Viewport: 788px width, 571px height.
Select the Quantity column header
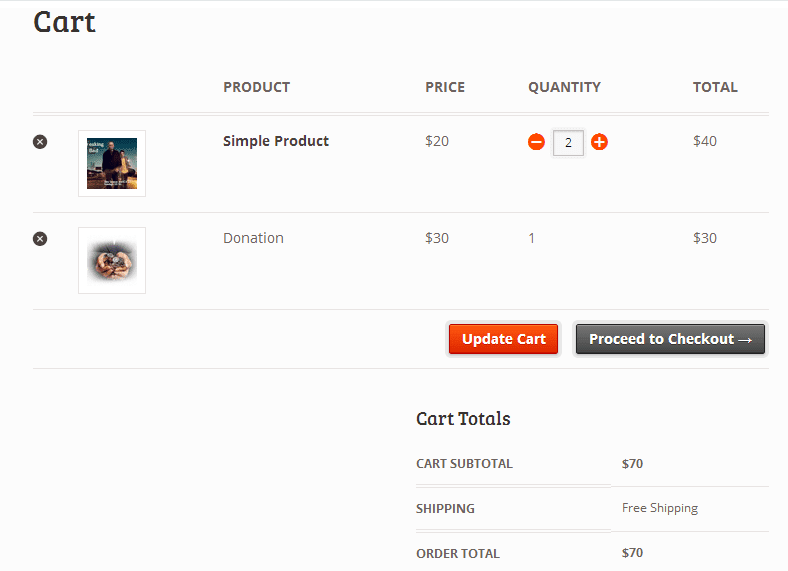pyautogui.click(x=564, y=87)
